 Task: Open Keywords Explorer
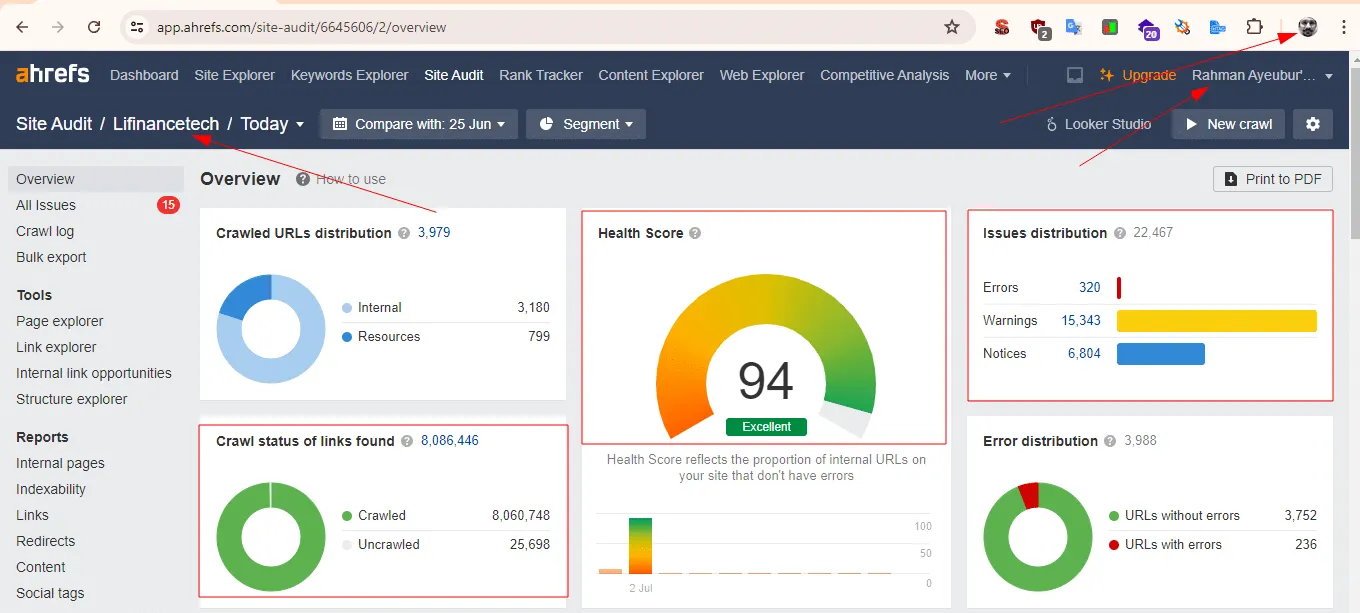pyautogui.click(x=350, y=75)
